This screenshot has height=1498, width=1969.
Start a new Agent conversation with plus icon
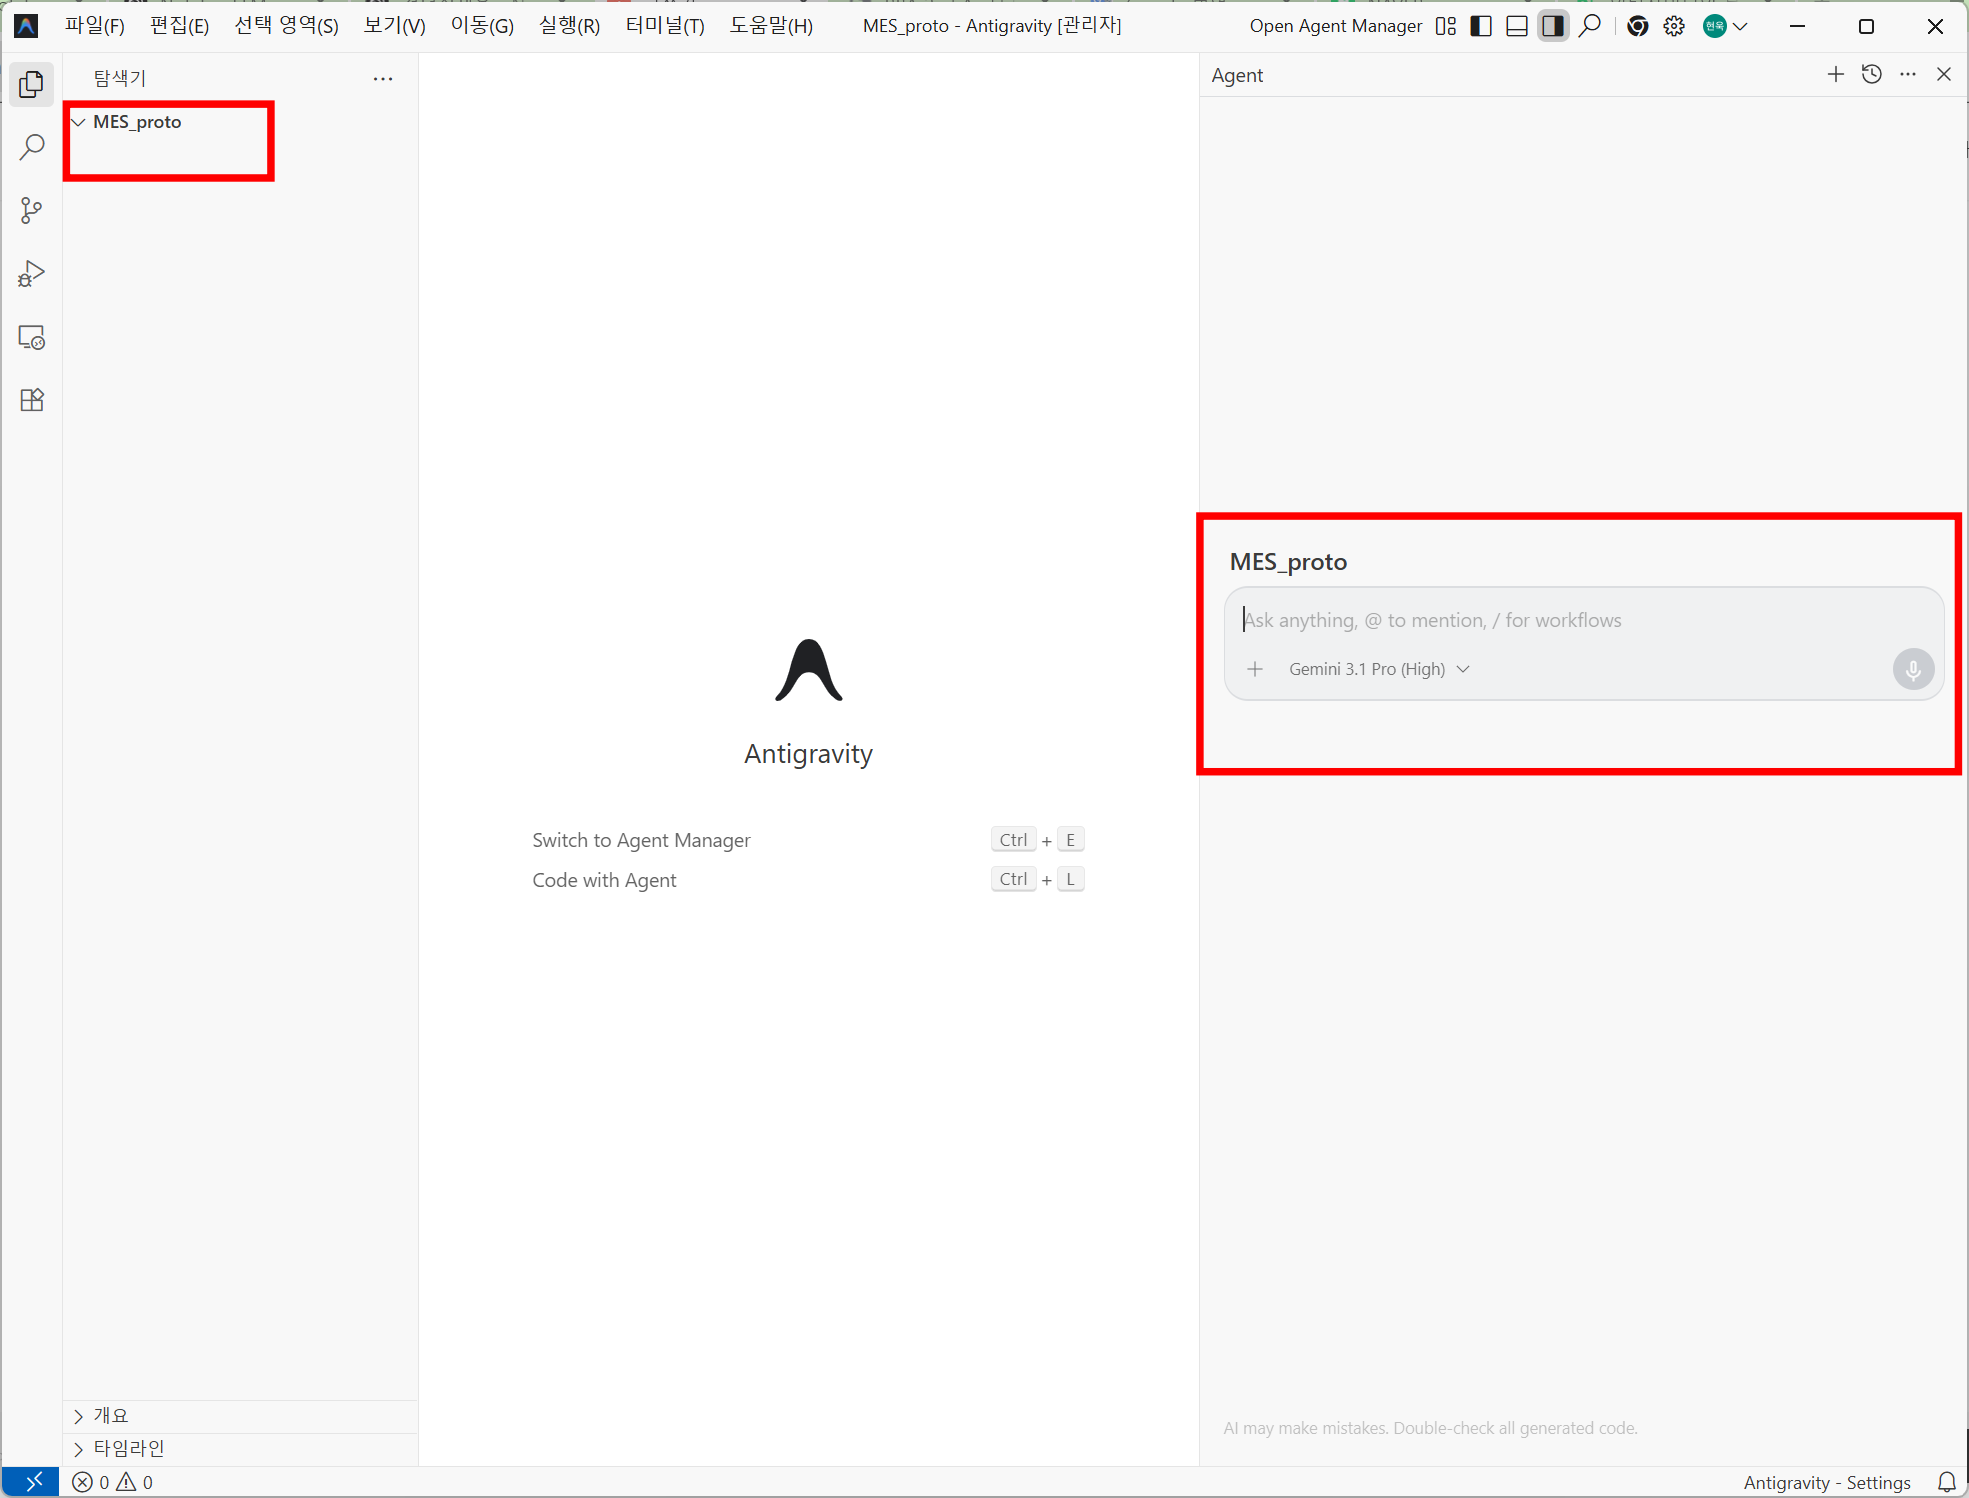(x=1836, y=74)
